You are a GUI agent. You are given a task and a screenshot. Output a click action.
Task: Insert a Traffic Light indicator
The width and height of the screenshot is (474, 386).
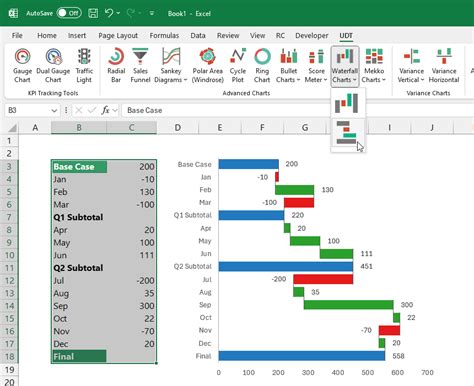84,66
